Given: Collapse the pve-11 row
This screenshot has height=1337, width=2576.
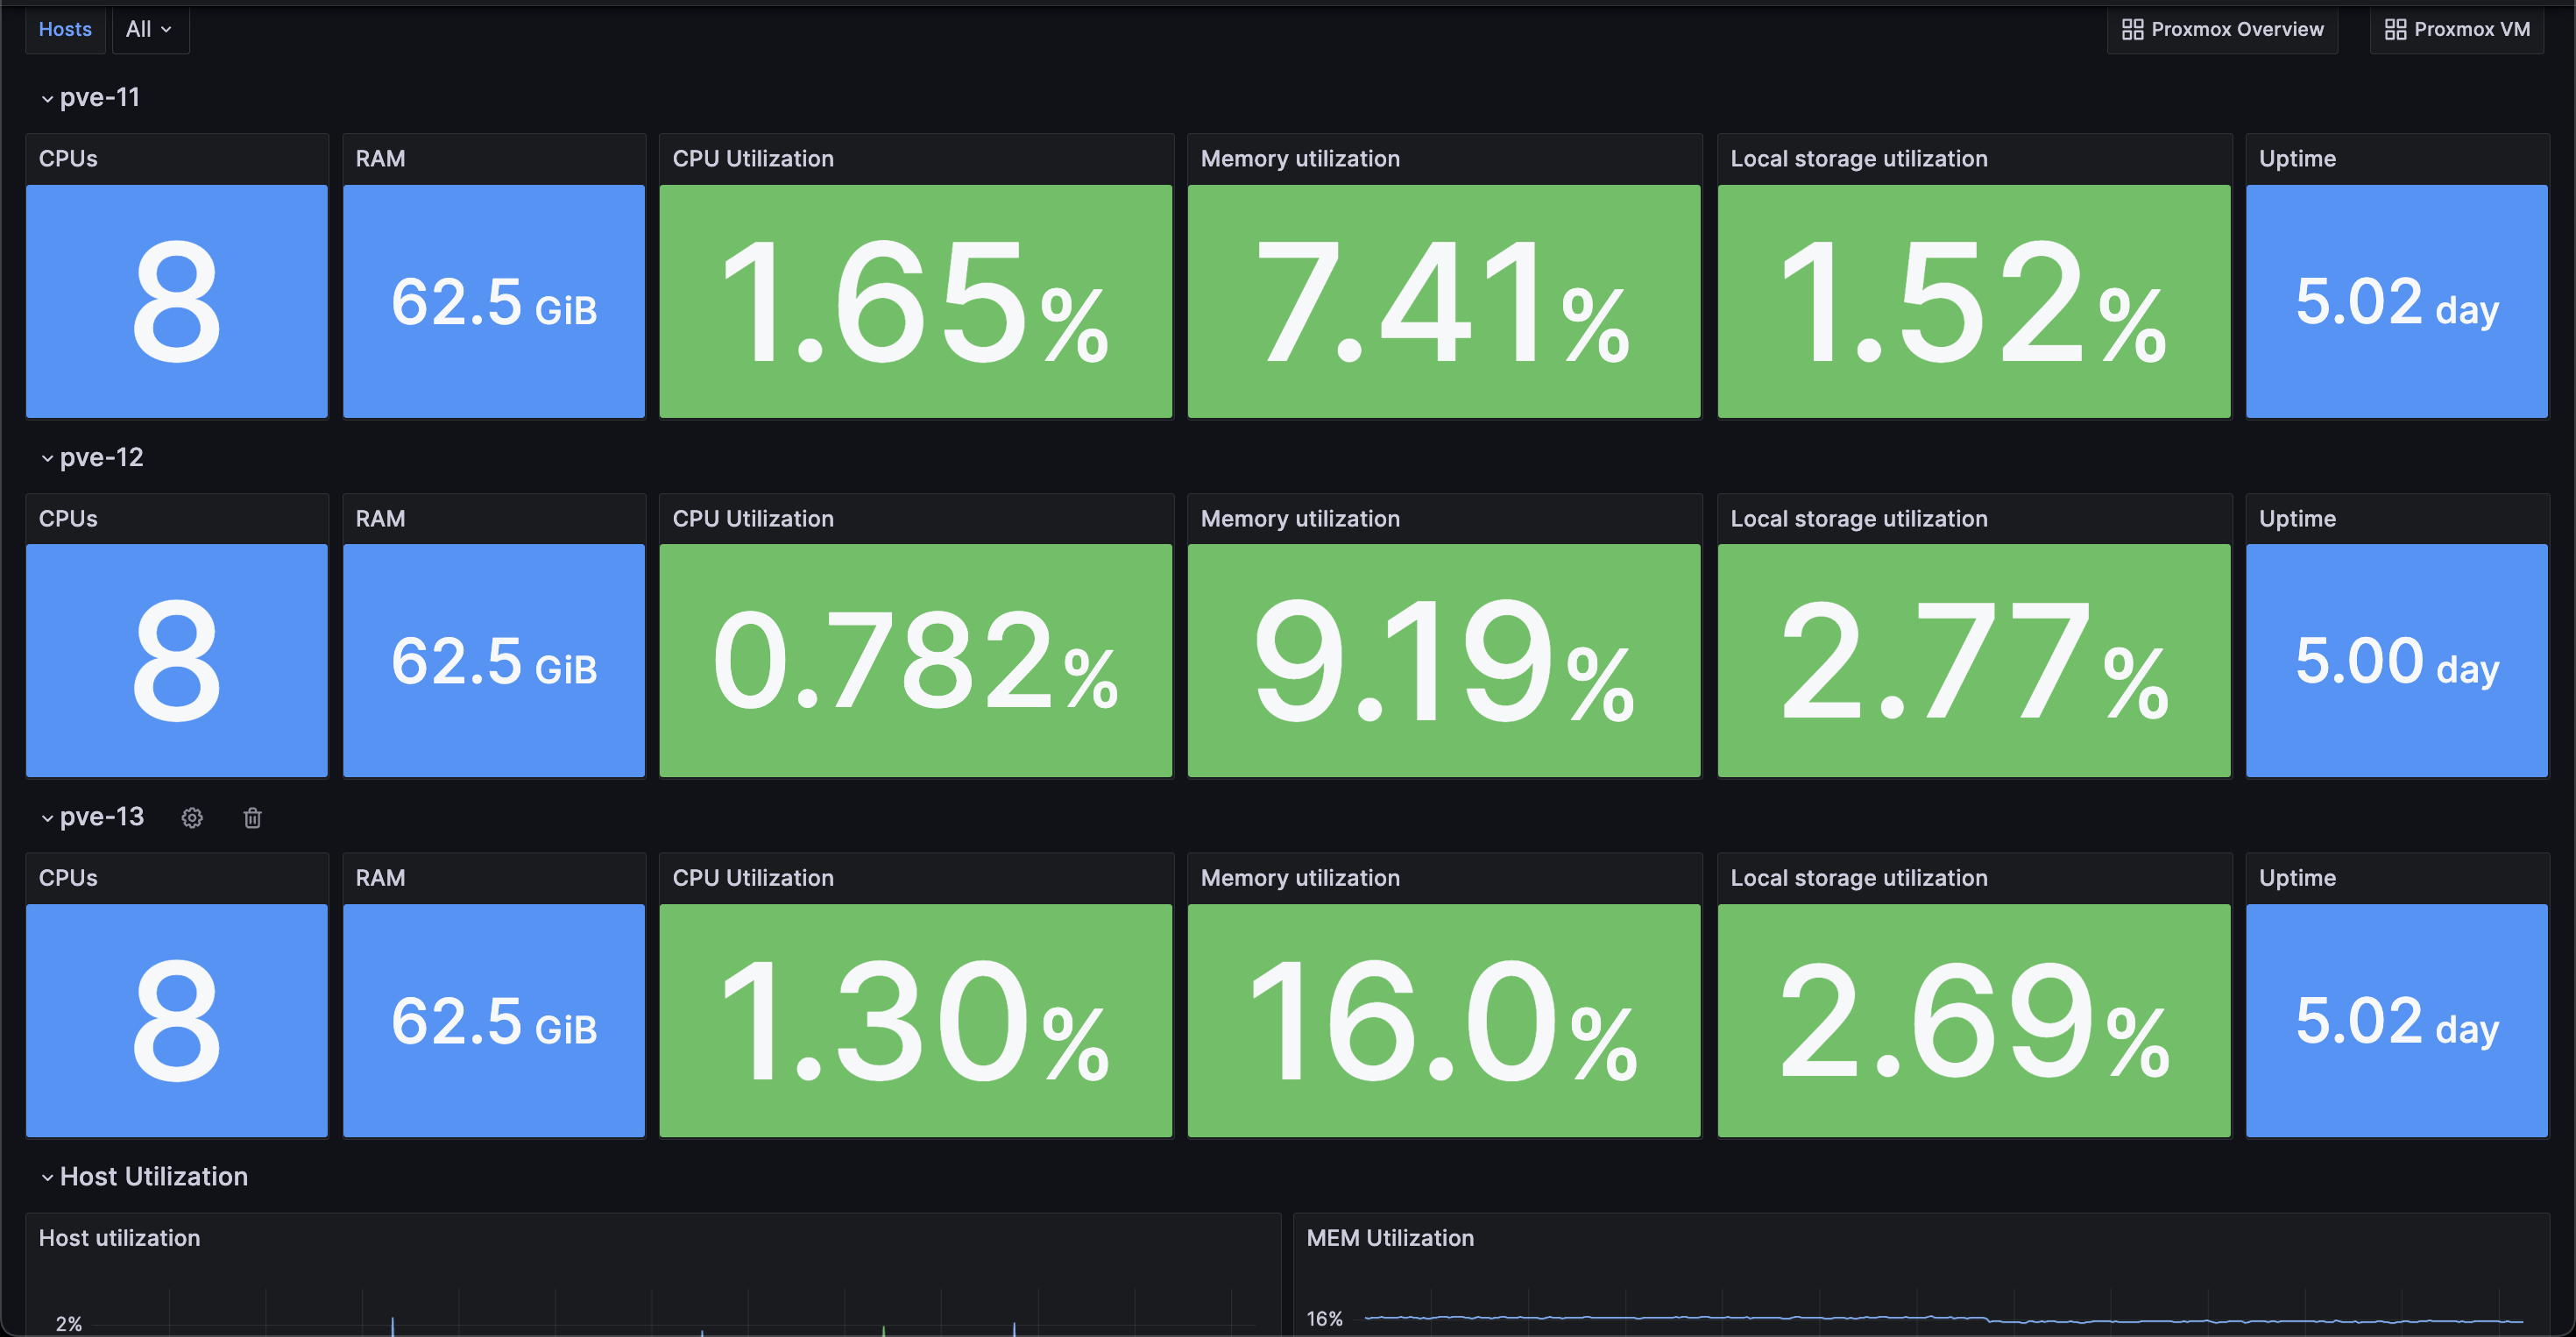Looking at the screenshot, I should click(47, 98).
